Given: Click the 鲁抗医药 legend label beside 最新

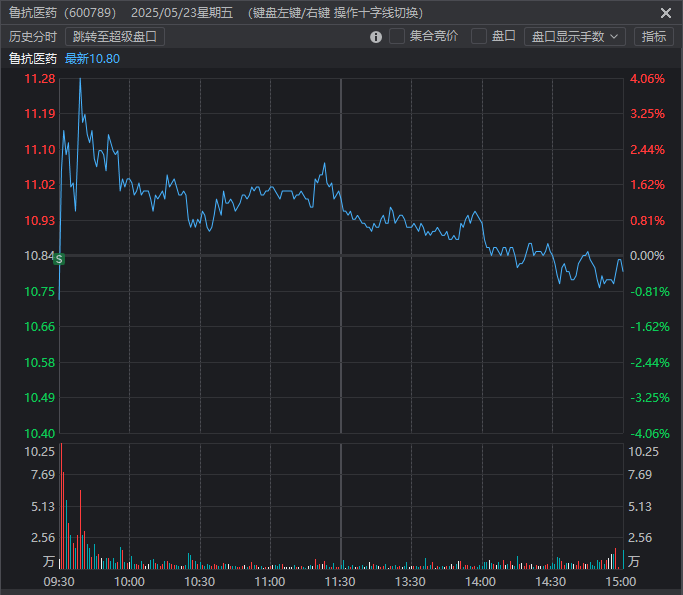Looking at the screenshot, I should coord(33,58).
